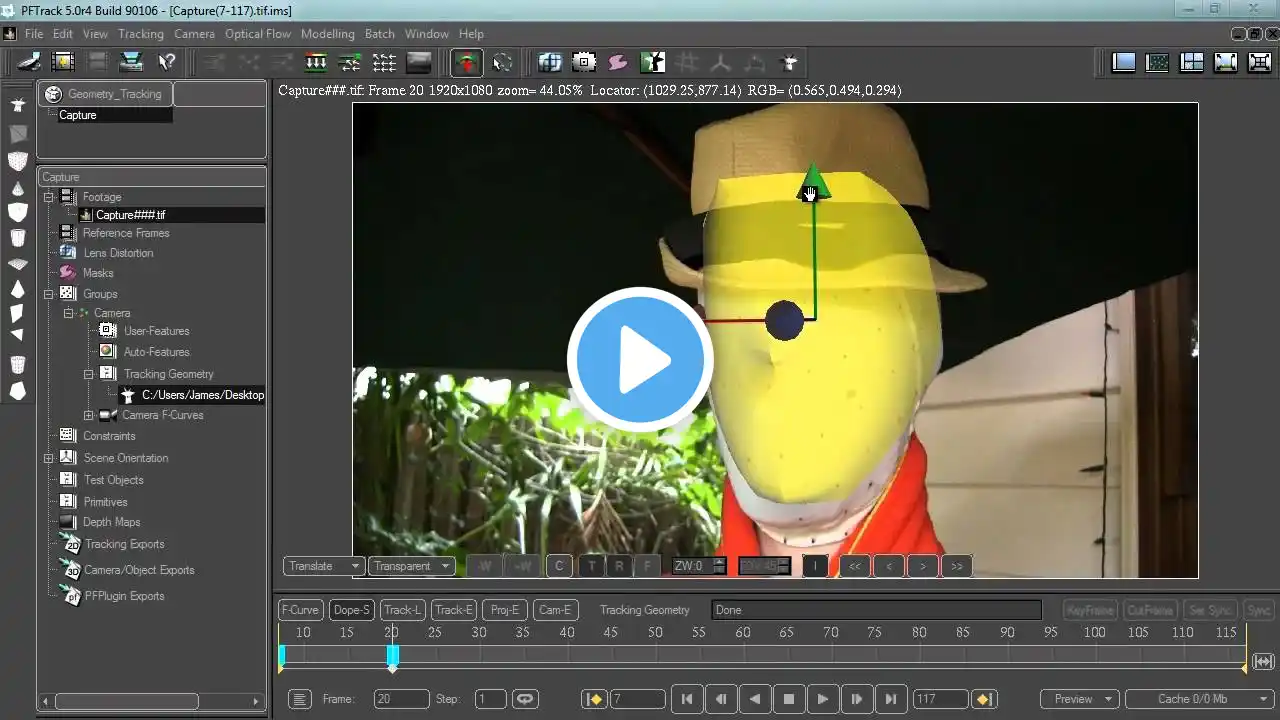Viewport: 1280px width, 720px height.
Task: Click the stop playback button
Action: point(789,699)
